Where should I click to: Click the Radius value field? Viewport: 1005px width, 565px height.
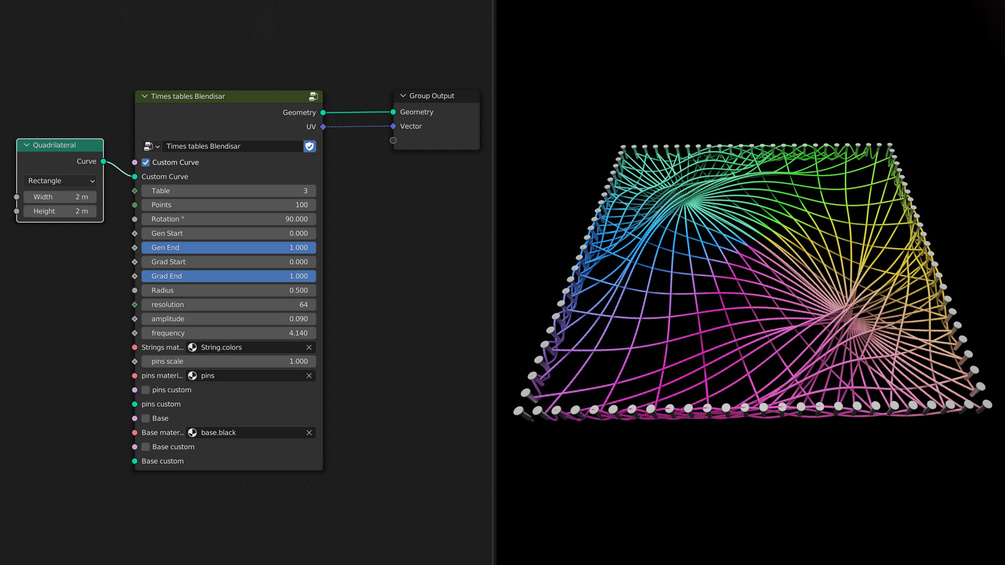pyautogui.click(x=228, y=290)
